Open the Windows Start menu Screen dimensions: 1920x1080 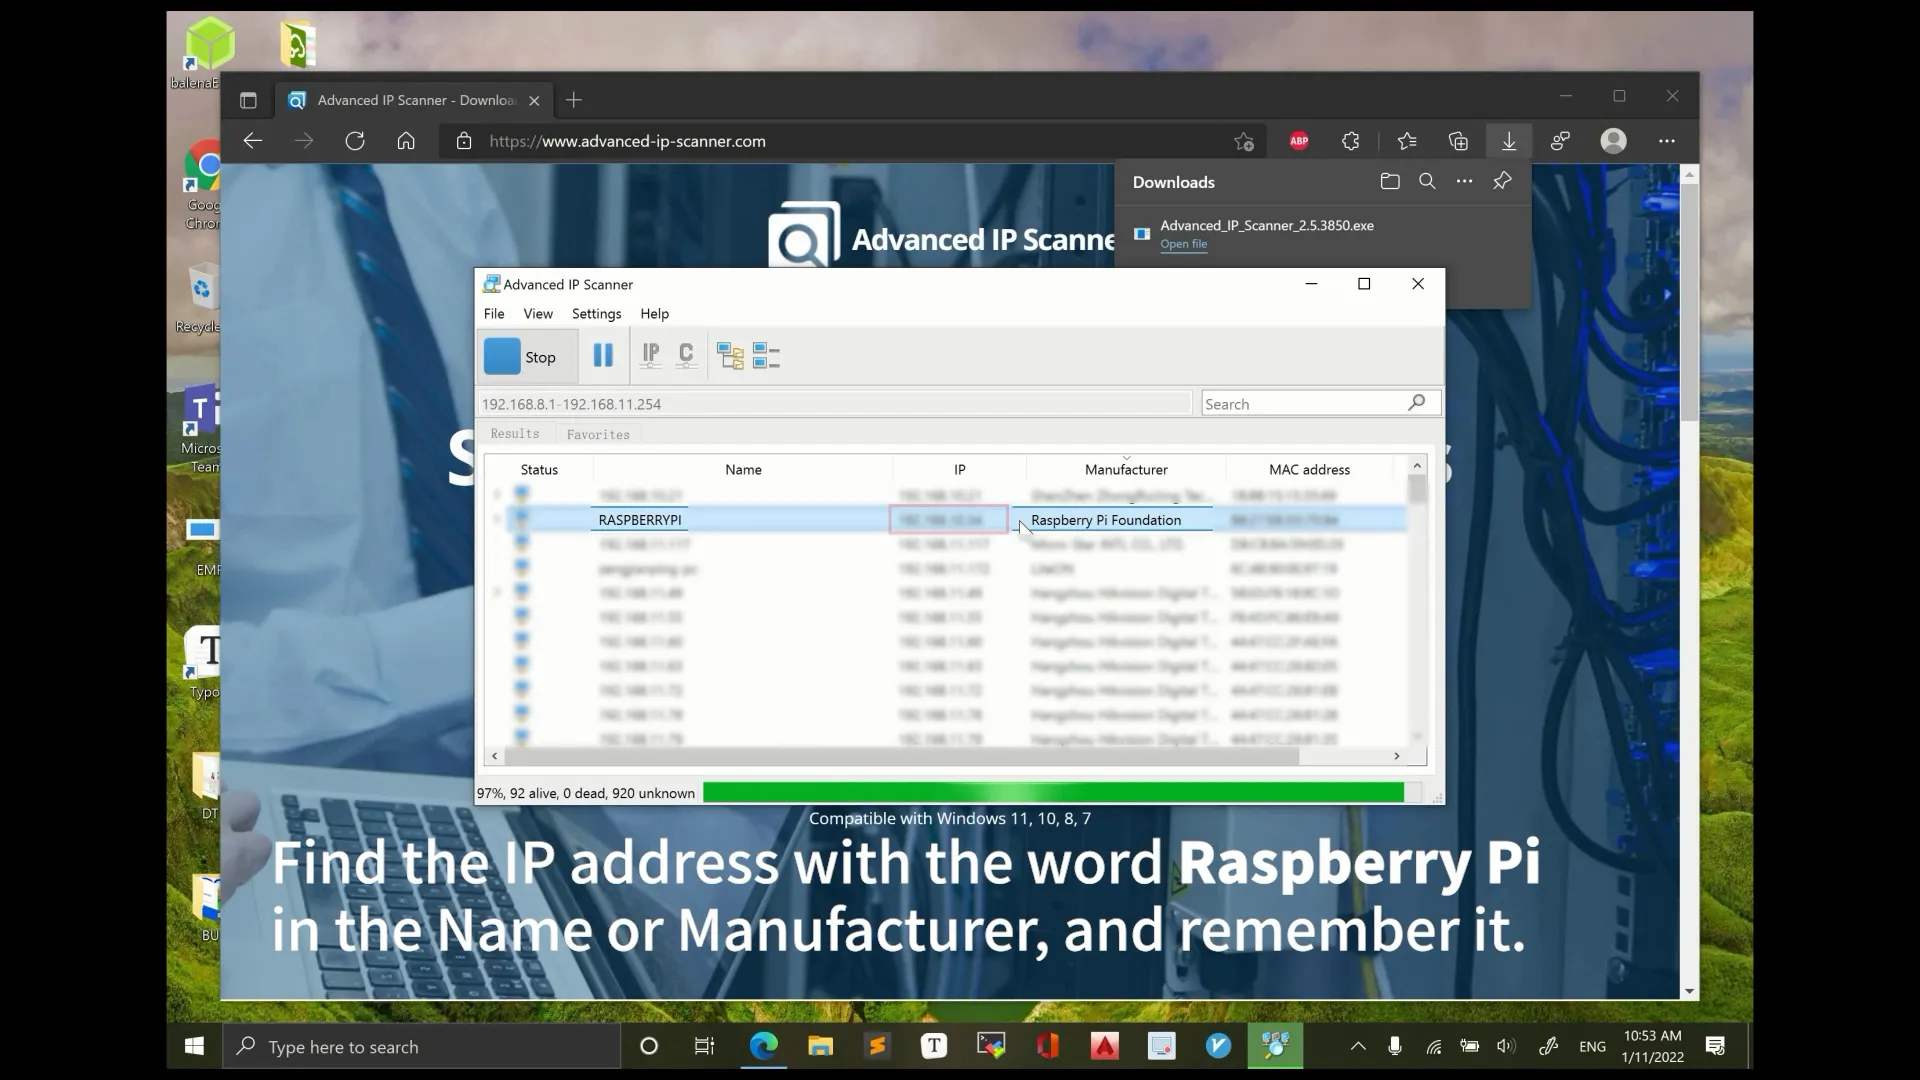pyautogui.click(x=195, y=1046)
